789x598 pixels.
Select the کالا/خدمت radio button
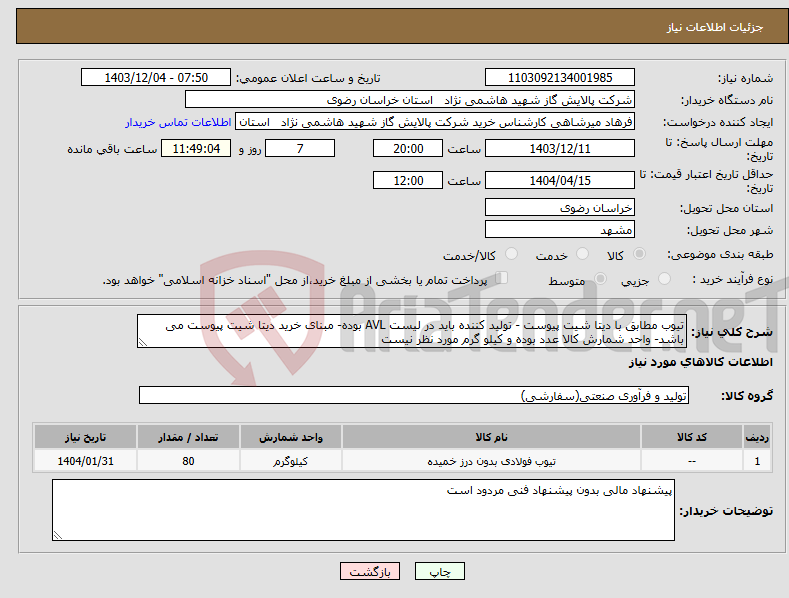[x=511, y=254]
